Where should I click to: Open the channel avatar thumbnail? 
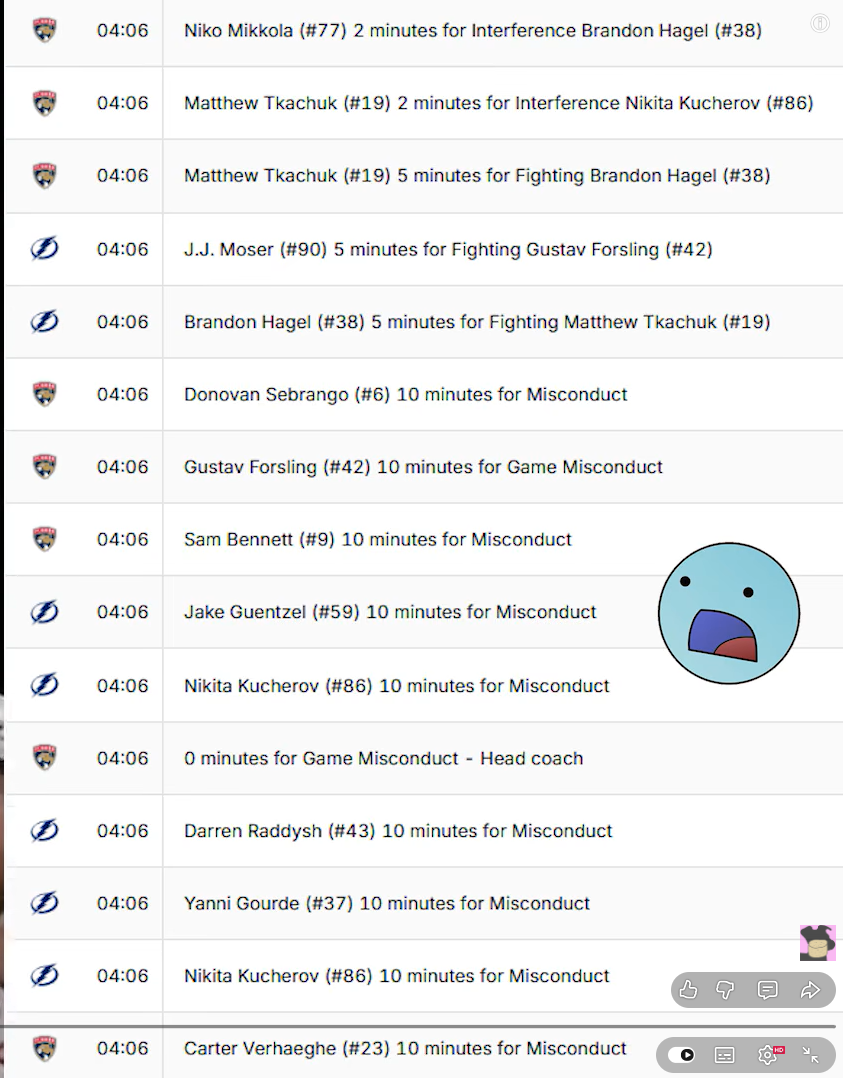[x=817, y=943]
